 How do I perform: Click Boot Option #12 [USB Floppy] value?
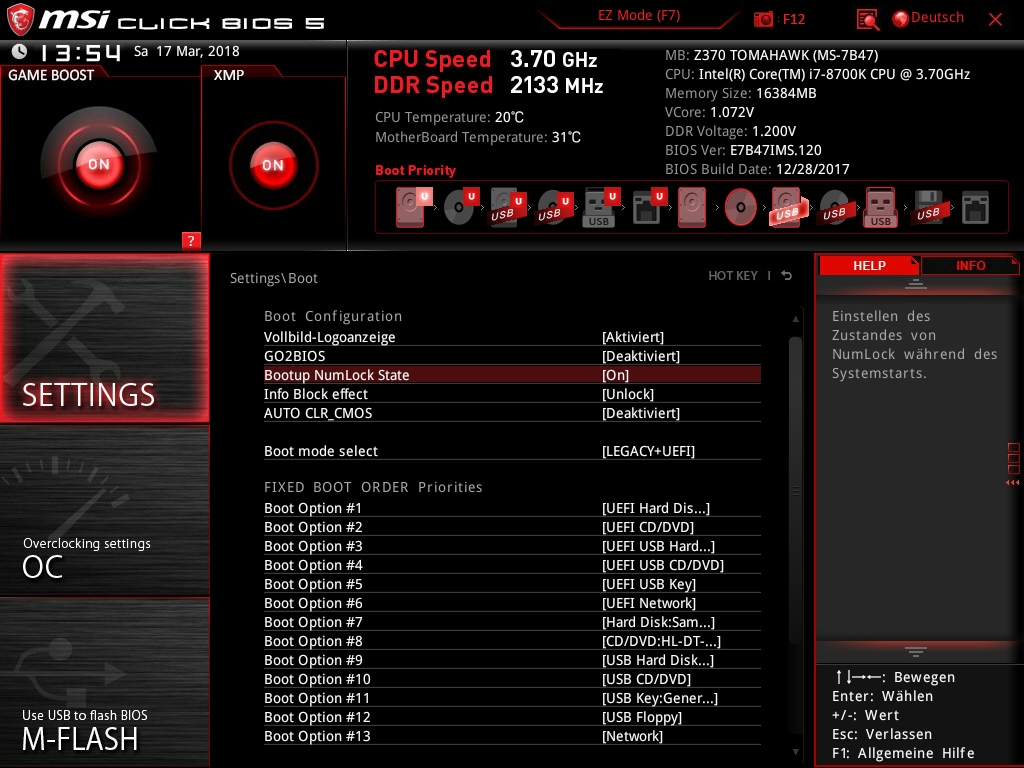pos(642,717)
